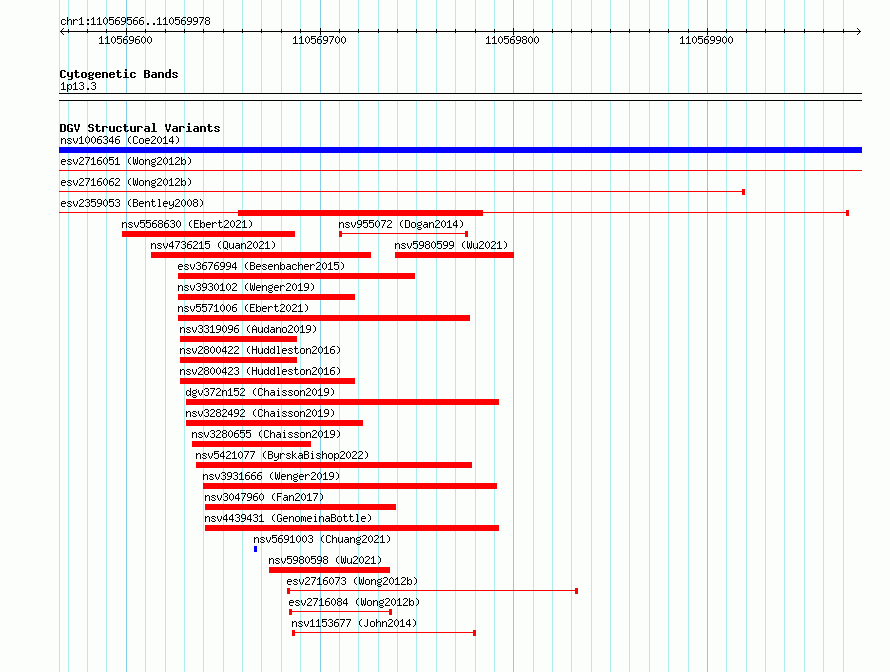
Task: Select the red bar under esv3676994
Action: [x=296, y=276]
